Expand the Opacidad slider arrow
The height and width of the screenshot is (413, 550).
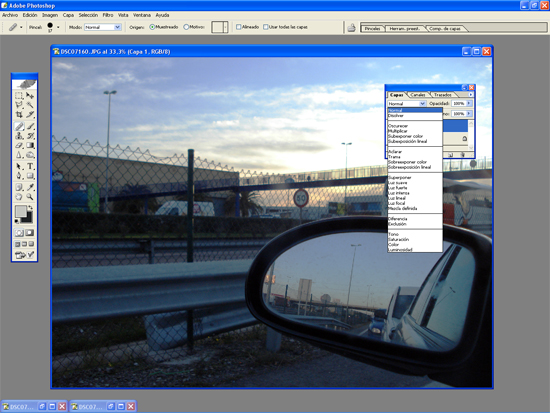point(469,104)
